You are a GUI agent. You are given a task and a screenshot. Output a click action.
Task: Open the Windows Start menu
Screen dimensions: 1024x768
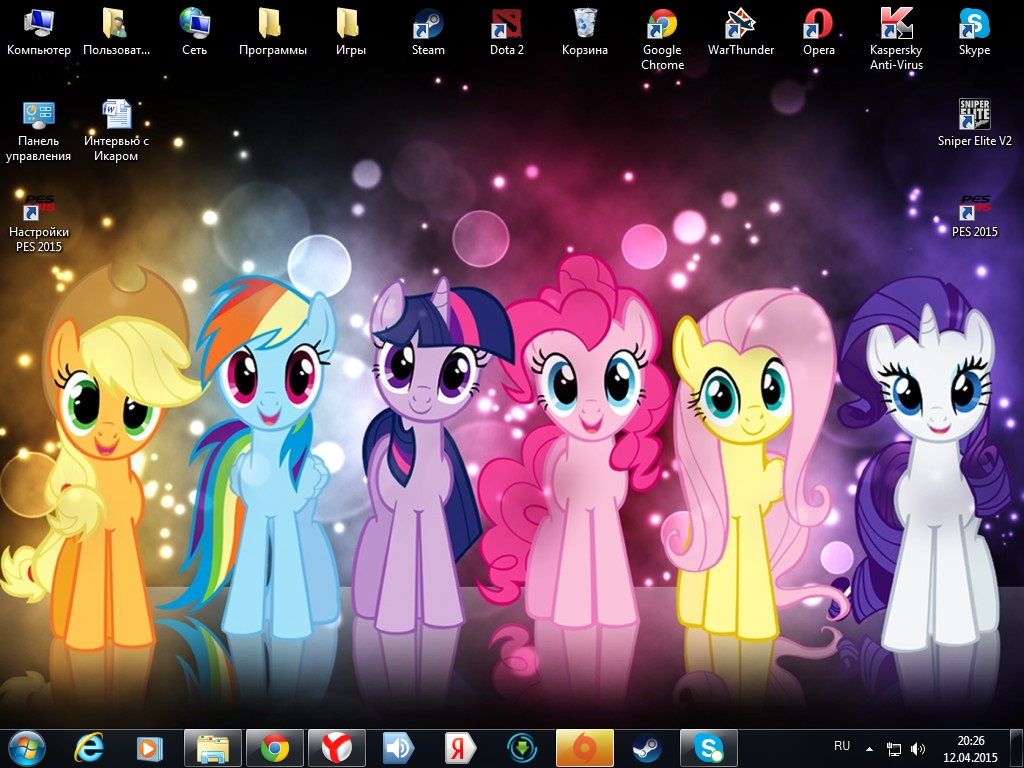click(x=27, y=748)
